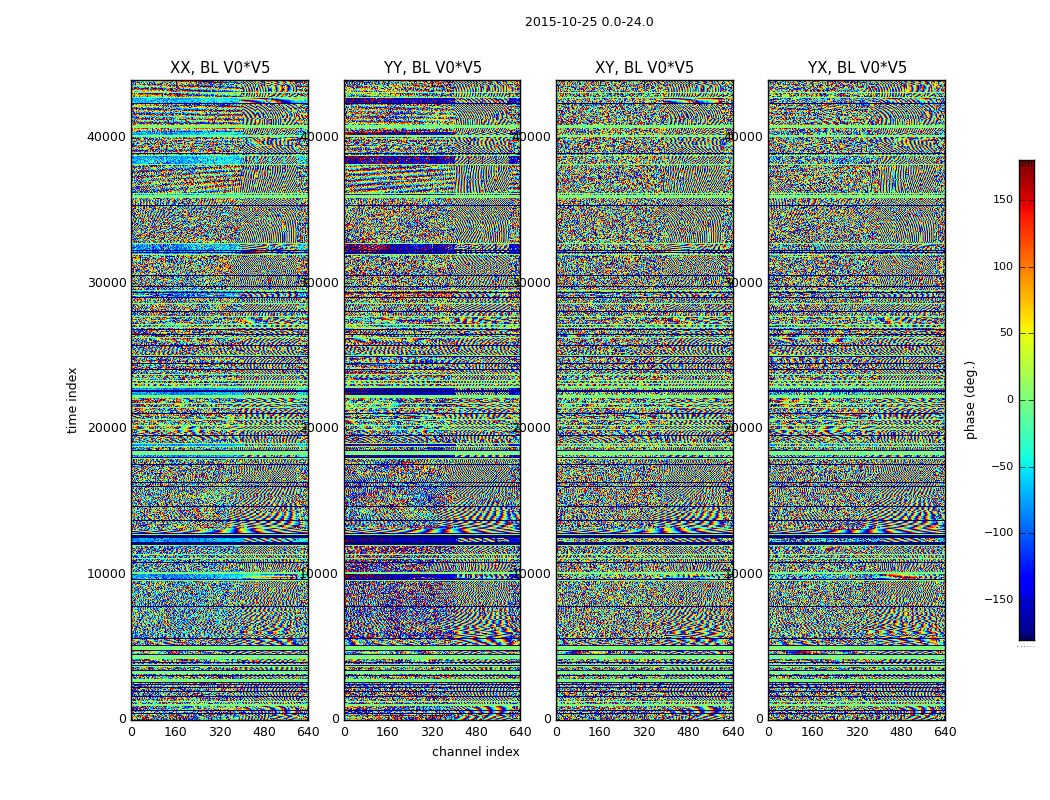Viewport: 1050px width, 800px height.
Task: Click x-axis tick 160 under YX plot
Action: 812,732
